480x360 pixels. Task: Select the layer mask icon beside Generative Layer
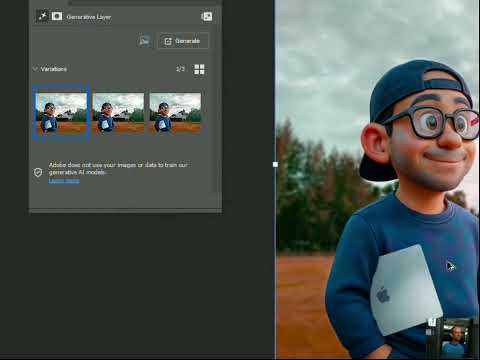(x=57, y=16)
